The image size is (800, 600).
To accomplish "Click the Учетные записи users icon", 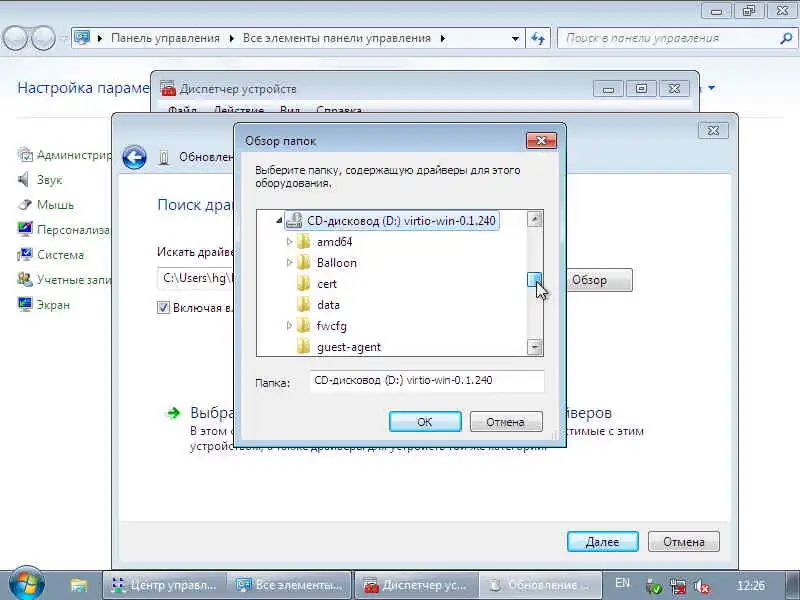I will point(24,279).
